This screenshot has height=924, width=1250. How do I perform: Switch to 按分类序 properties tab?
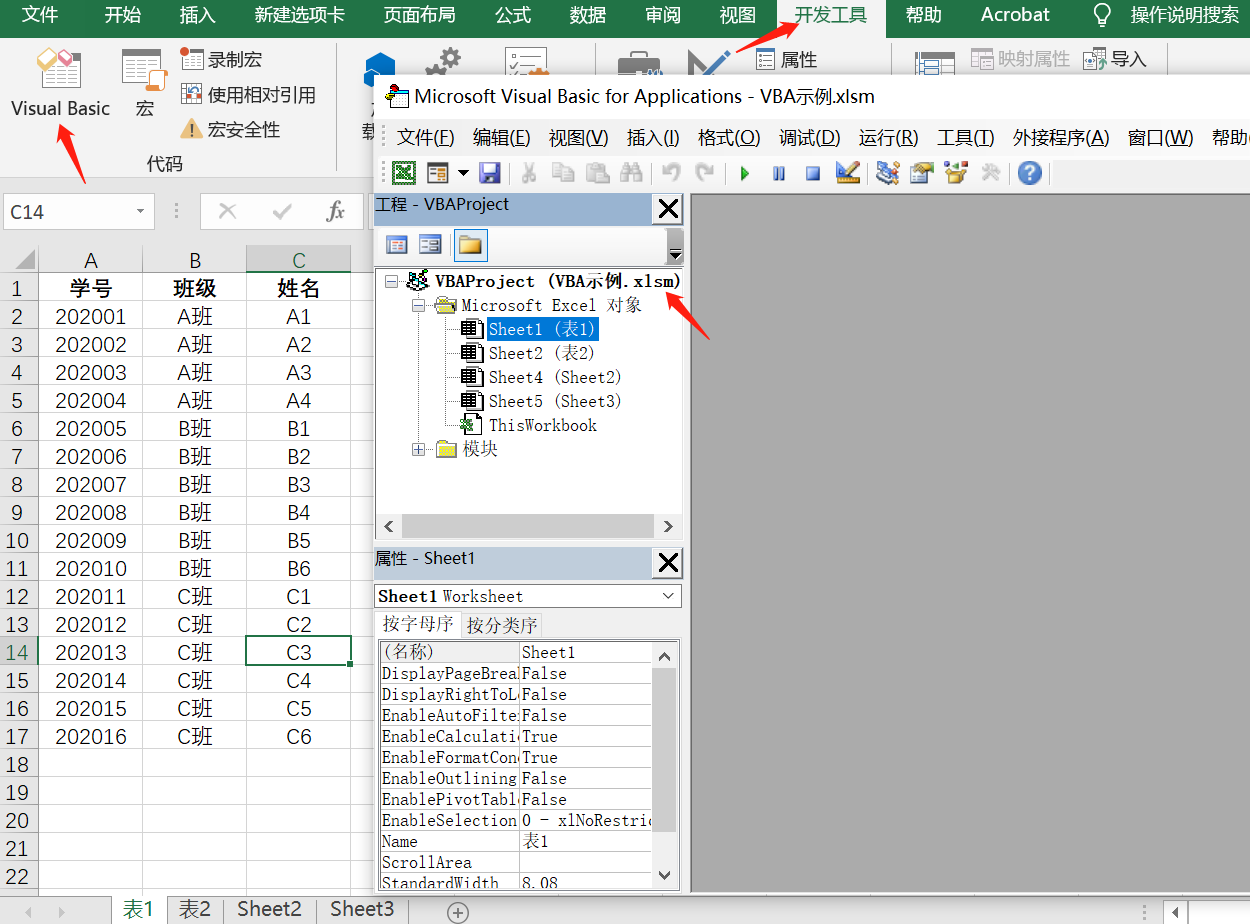click(x=502, y=626)
